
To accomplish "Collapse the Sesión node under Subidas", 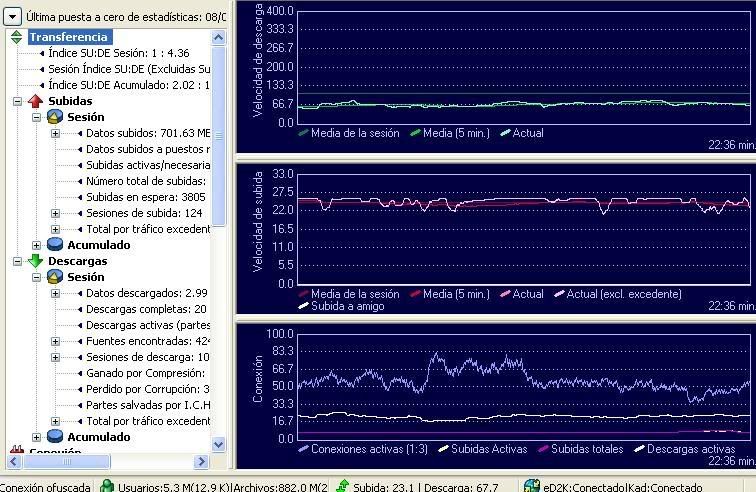I will click(x=36, y=117).
